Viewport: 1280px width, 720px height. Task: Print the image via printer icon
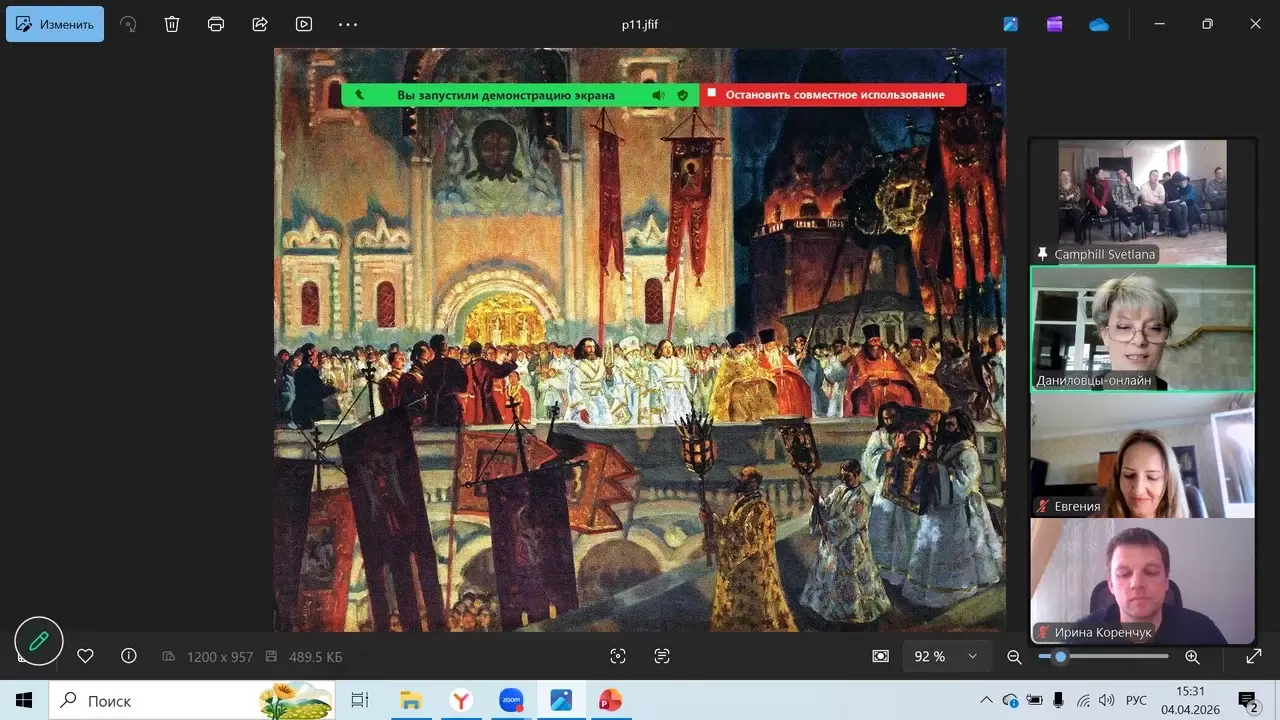pos(216,24)
